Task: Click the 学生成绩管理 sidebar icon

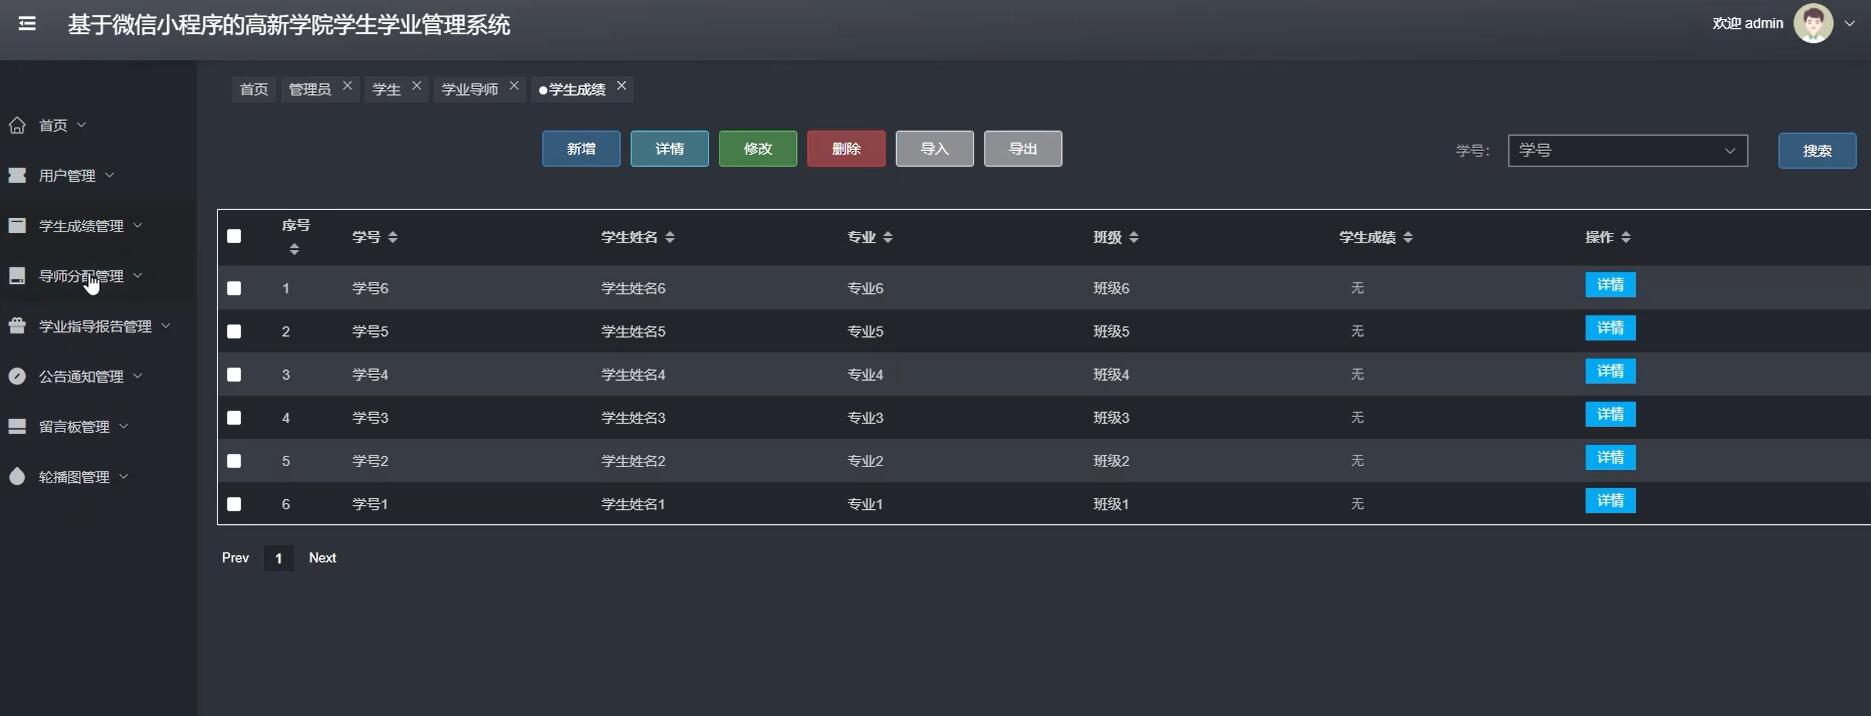Action: (x=17, y=225)
